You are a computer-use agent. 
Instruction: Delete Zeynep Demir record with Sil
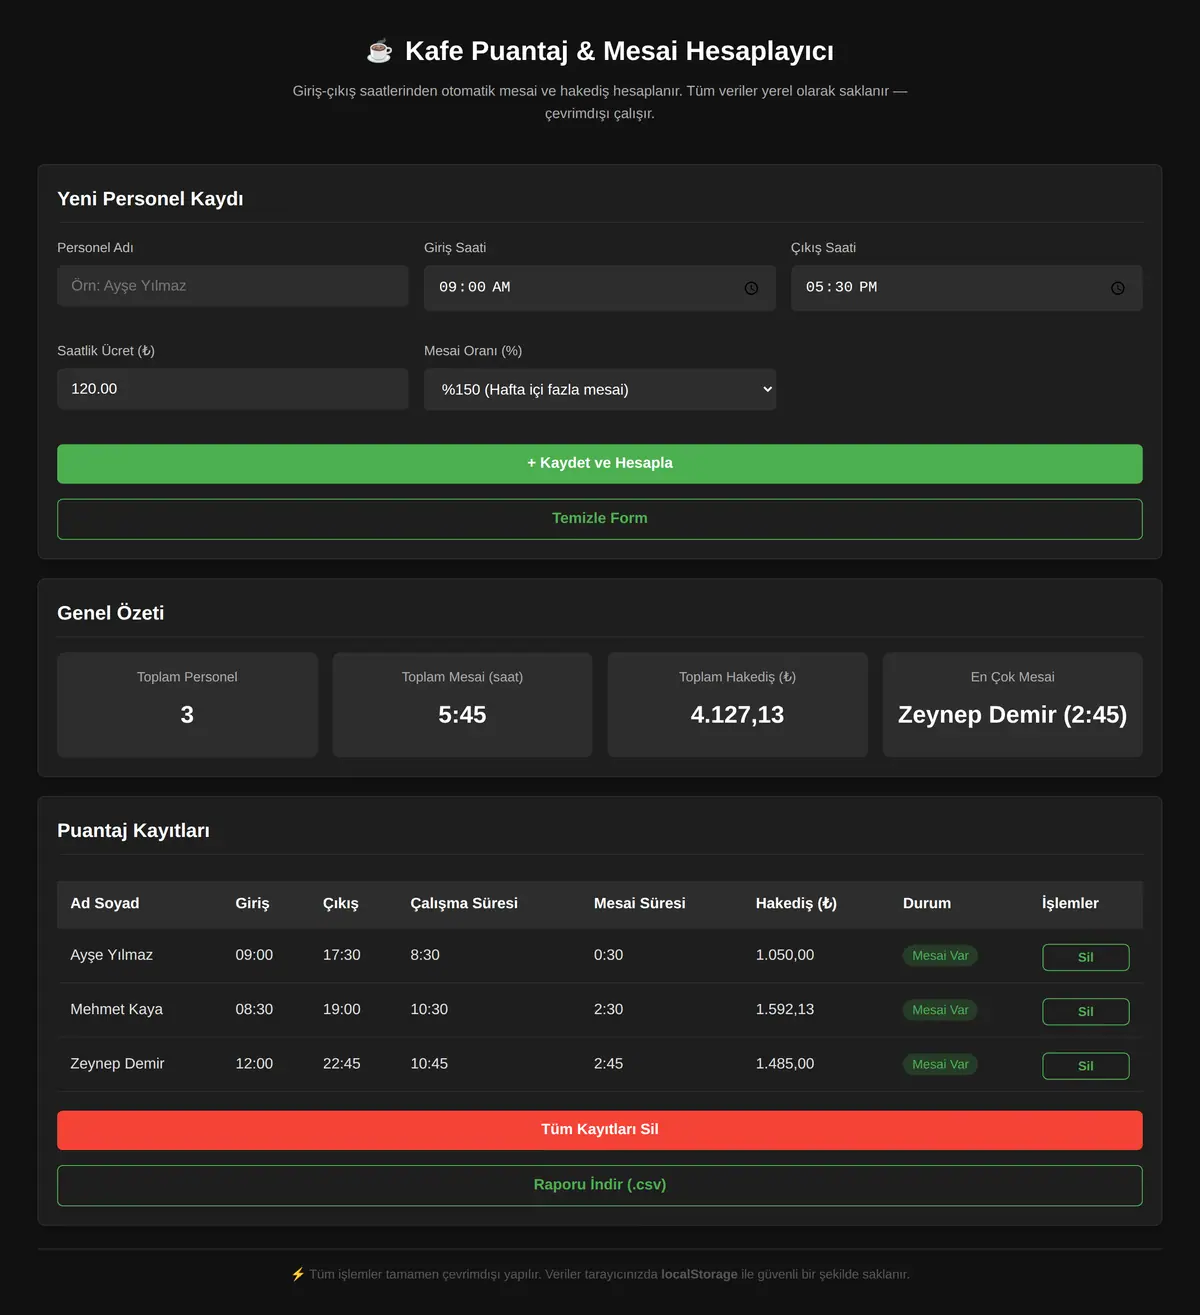(1086, 1066)
